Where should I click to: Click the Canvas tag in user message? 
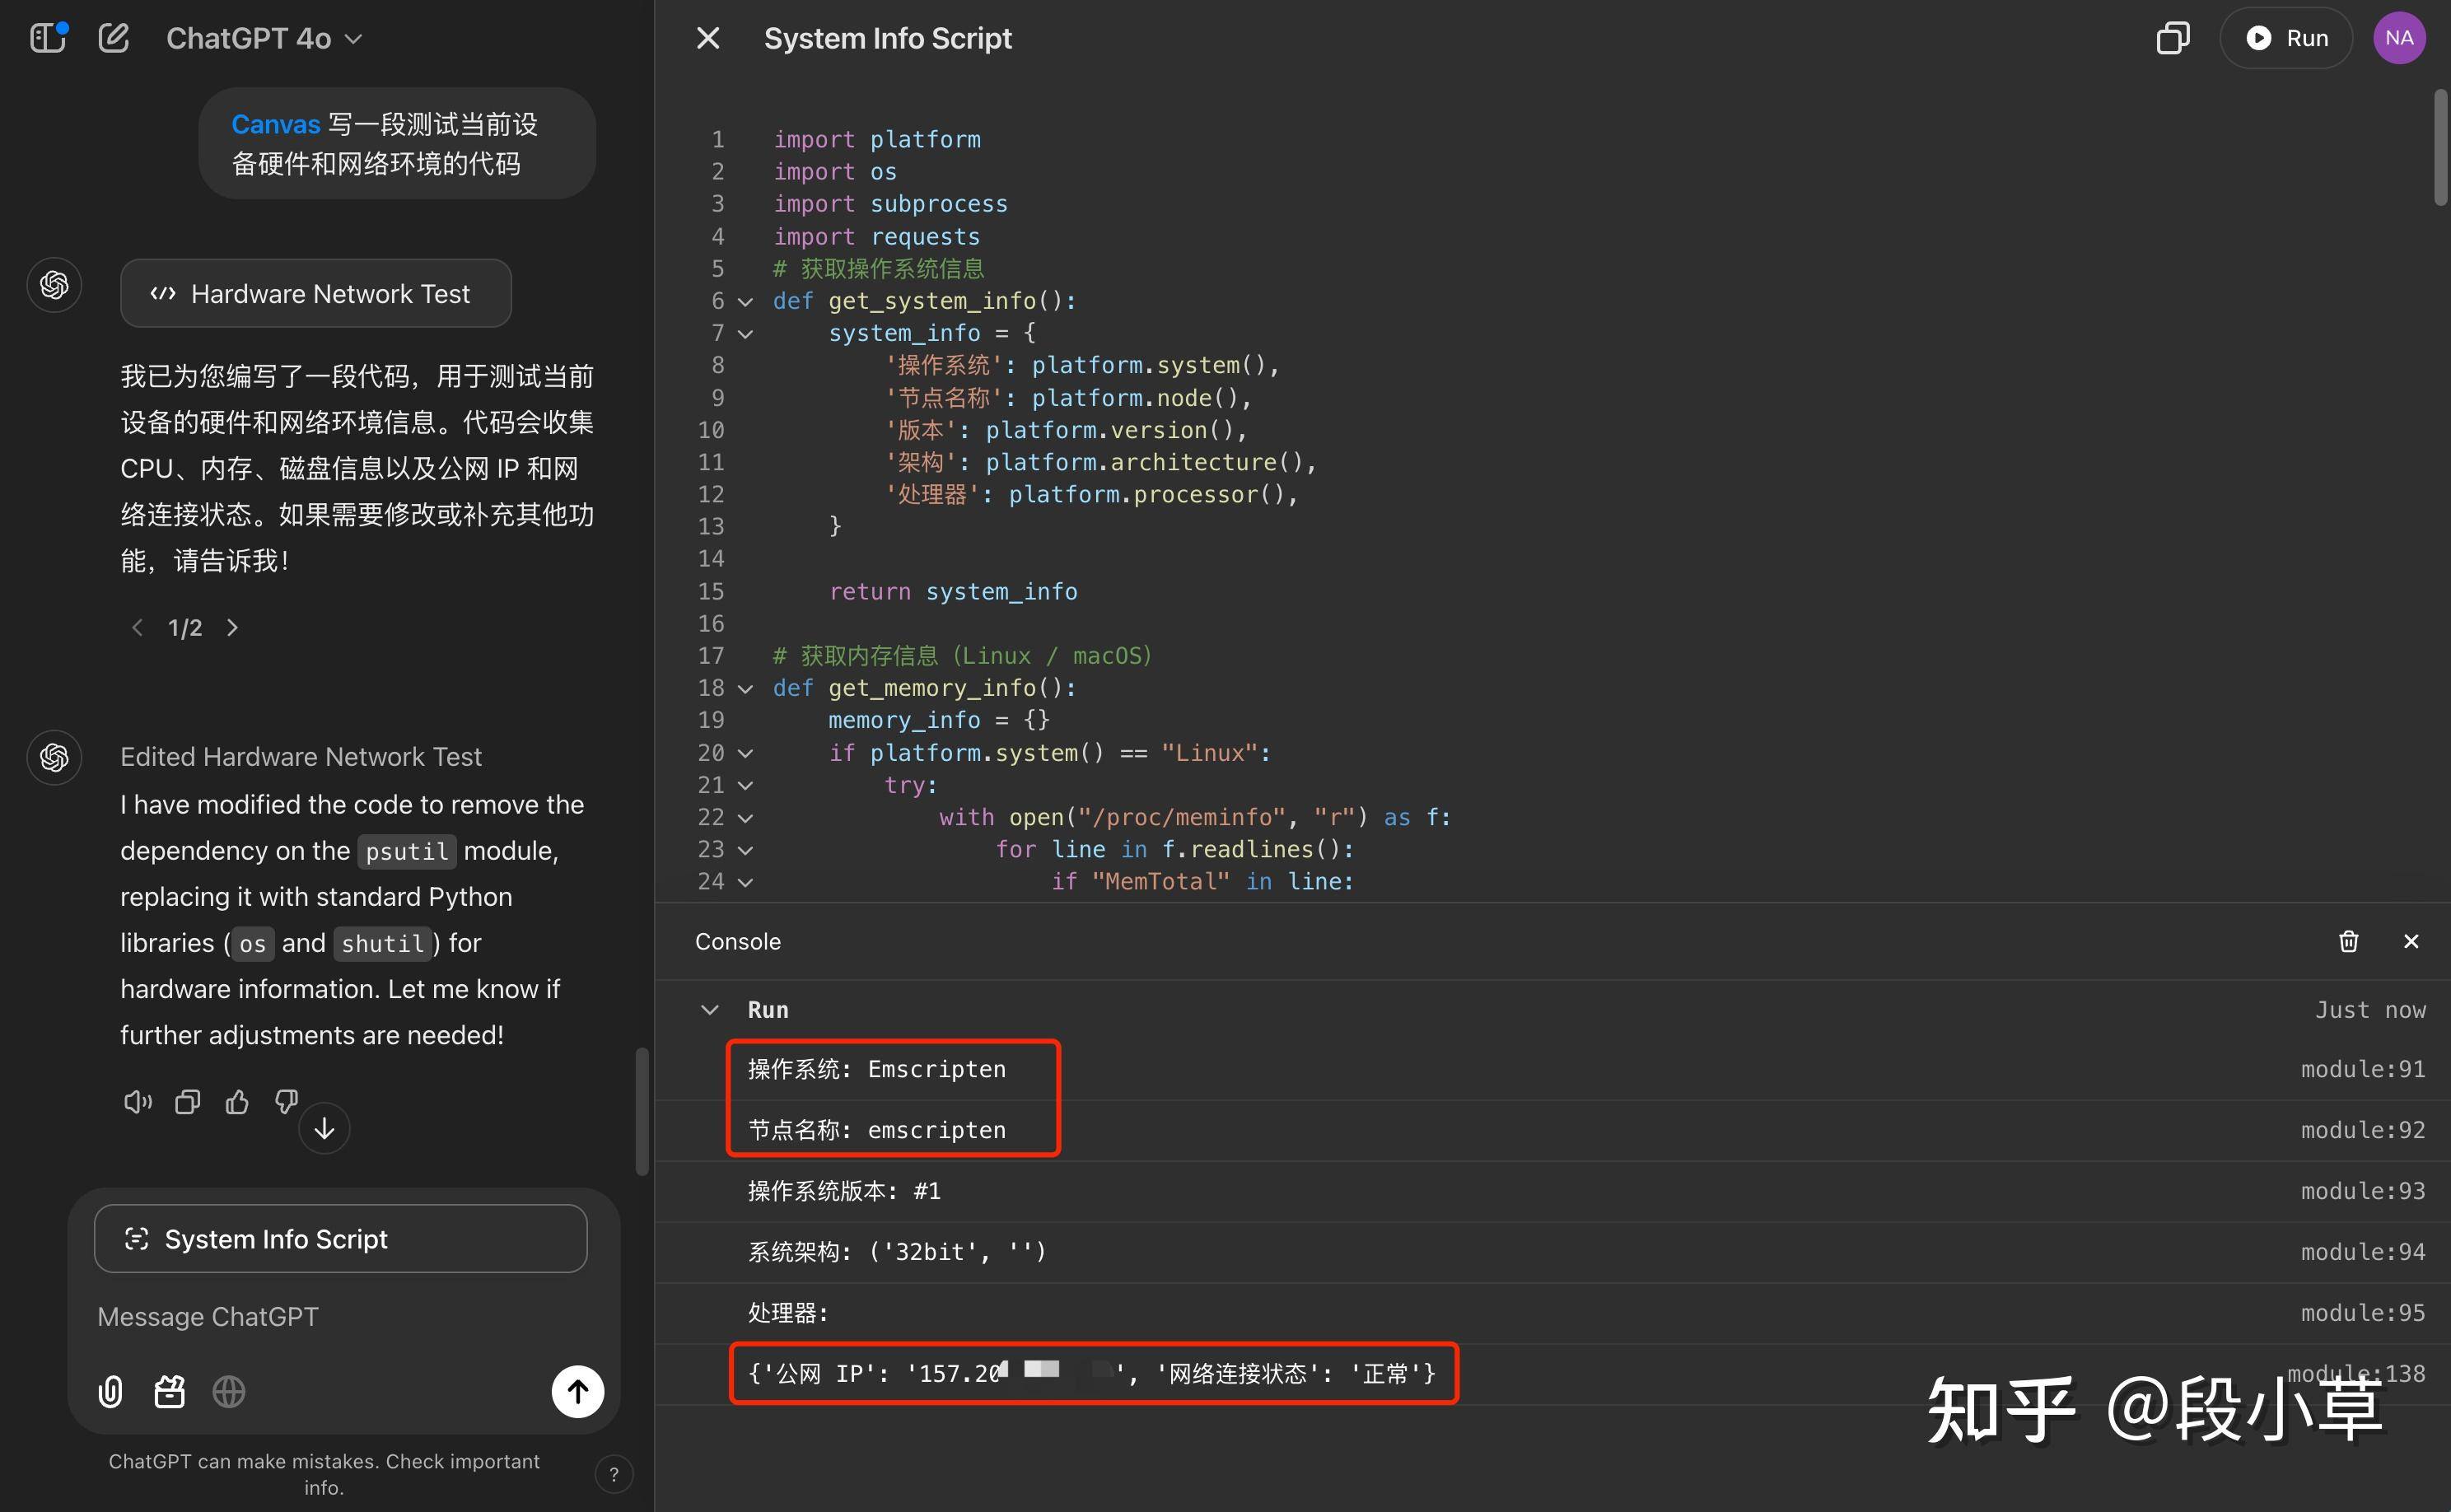tap(275, 124)
